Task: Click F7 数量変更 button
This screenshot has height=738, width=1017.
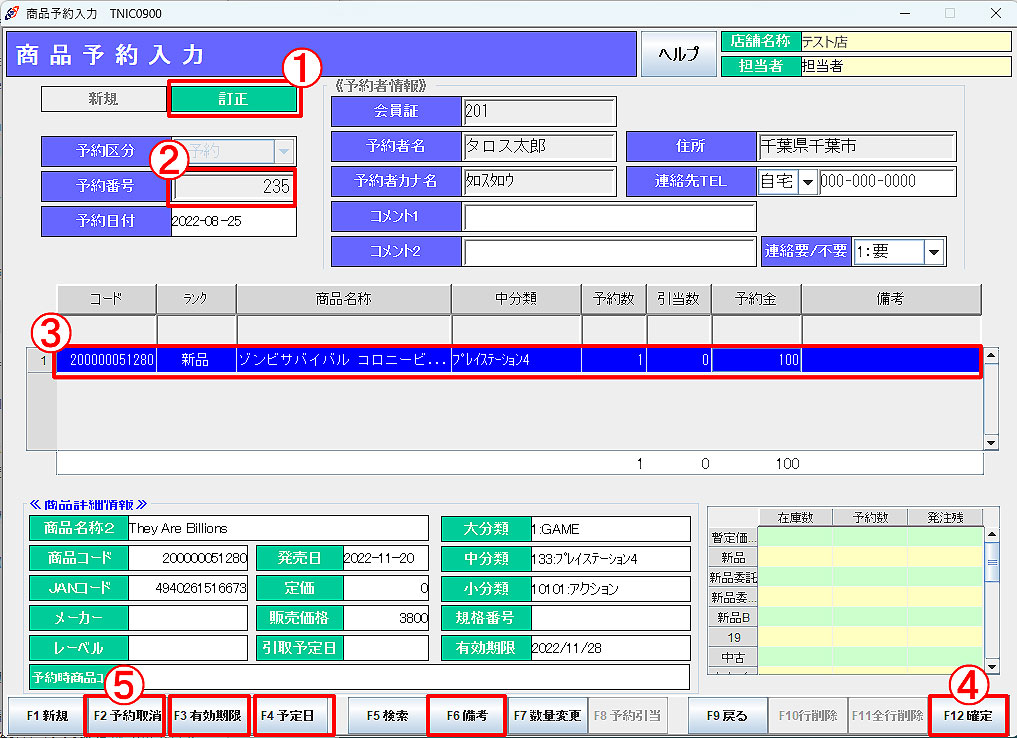Action: 547,716
